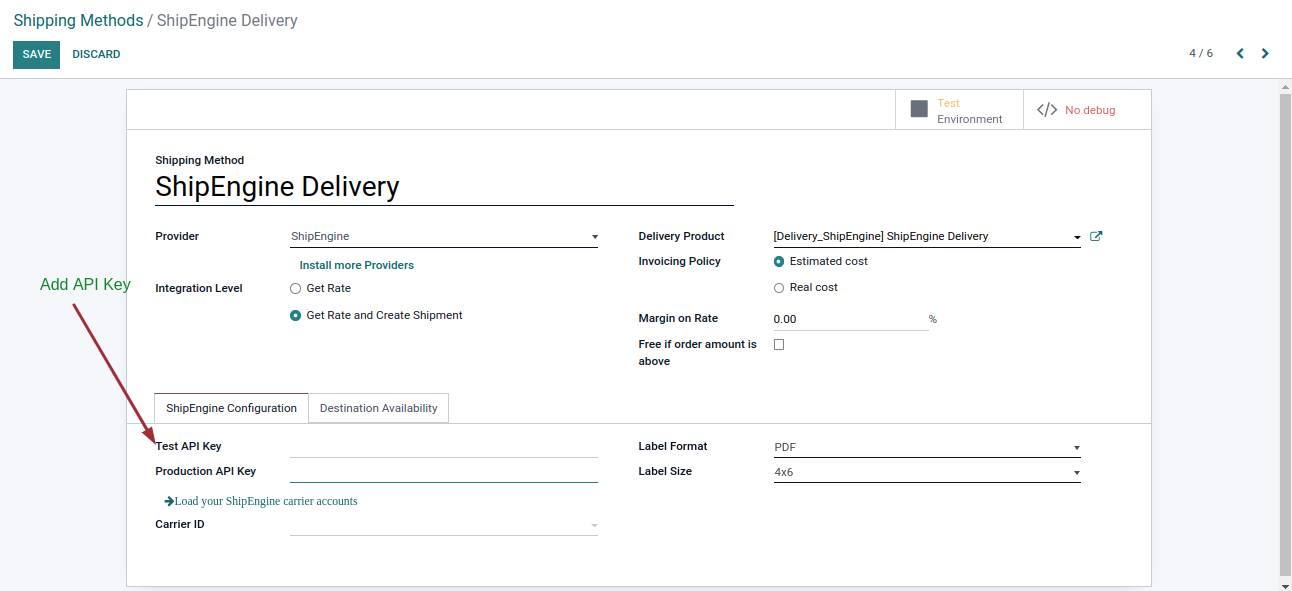Toggle Test Environment square icon

tap(919, 109)
